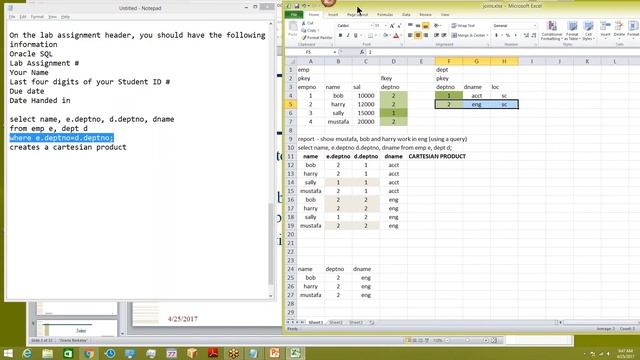Increase font size with the large A
Image resolution: width=640 pixels, height=360 pixels.
coord(392,26)
